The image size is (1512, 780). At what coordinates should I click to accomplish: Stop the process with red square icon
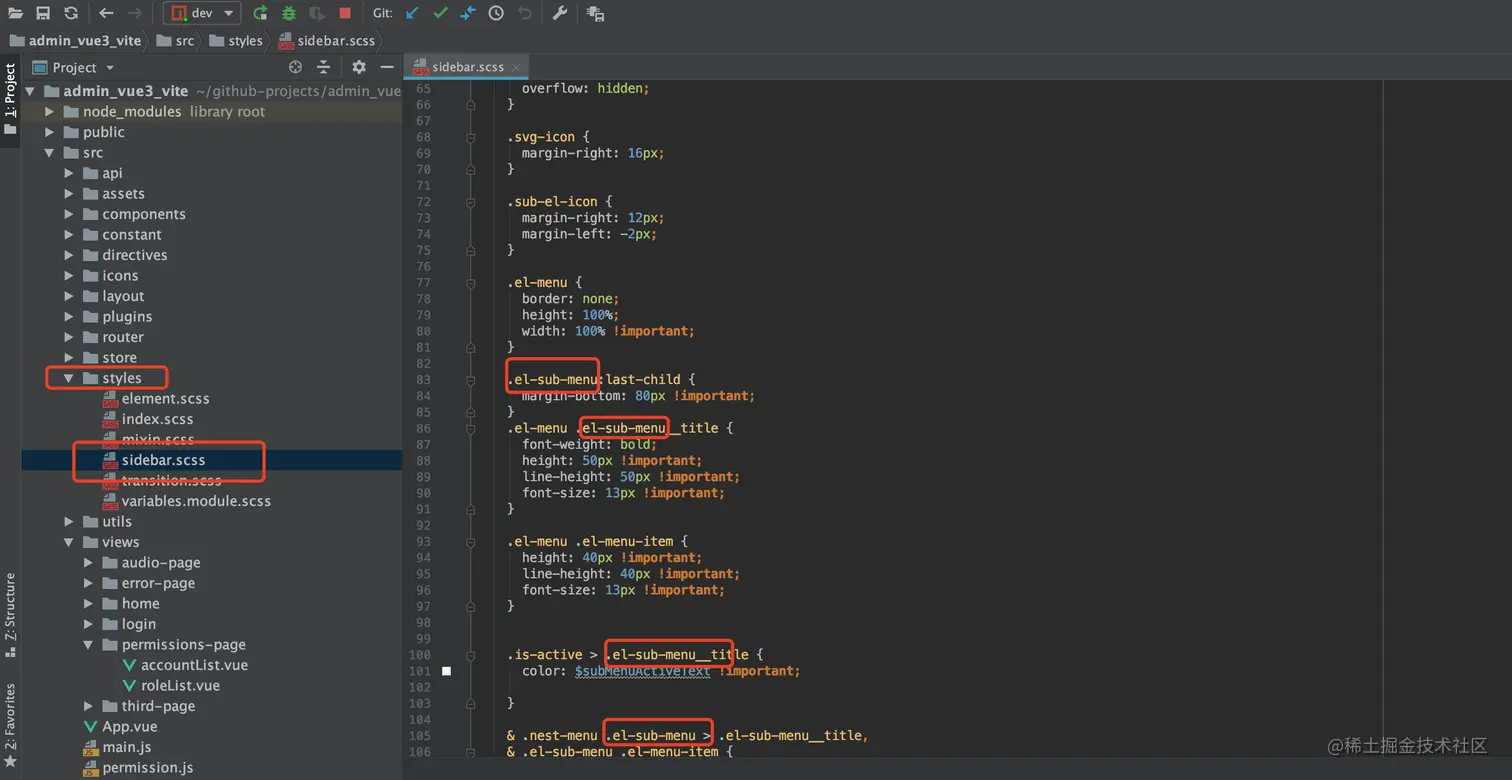coord(345,13)
